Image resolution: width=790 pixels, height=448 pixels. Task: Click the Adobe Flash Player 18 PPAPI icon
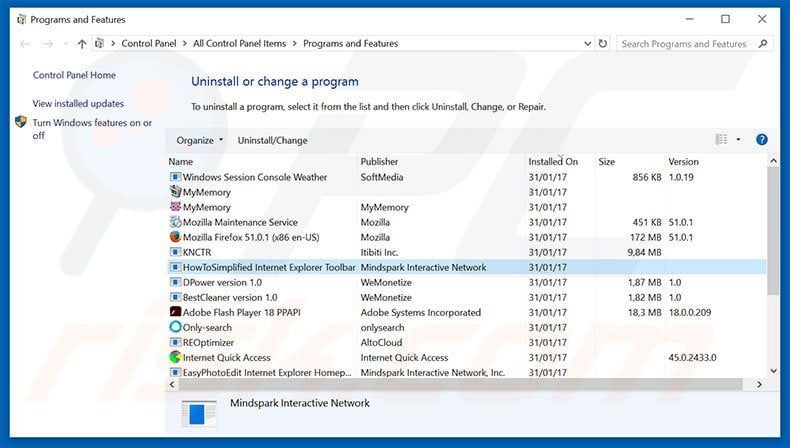pyautogui.click(x=175, y=312)
